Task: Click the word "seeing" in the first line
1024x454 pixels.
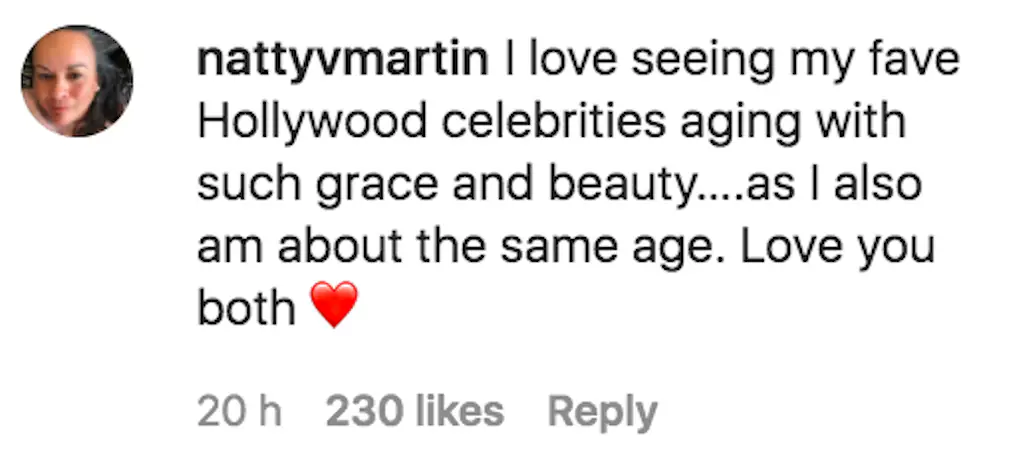Action: (673, 62)
